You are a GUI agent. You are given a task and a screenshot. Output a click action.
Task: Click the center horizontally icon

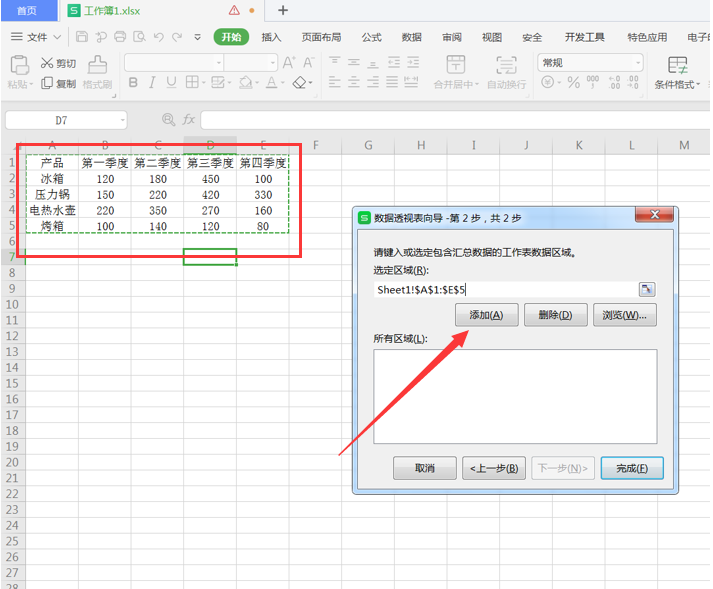(x=354, y=82)
